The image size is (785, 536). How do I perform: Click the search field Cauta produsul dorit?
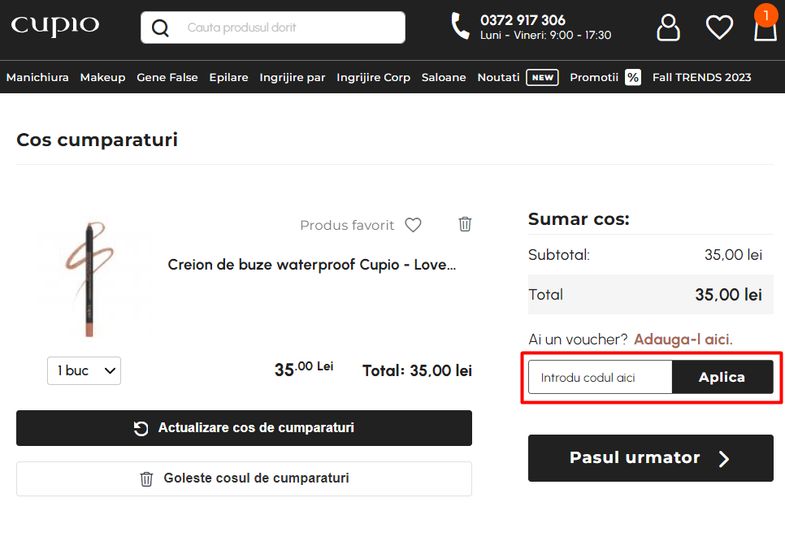273,28
